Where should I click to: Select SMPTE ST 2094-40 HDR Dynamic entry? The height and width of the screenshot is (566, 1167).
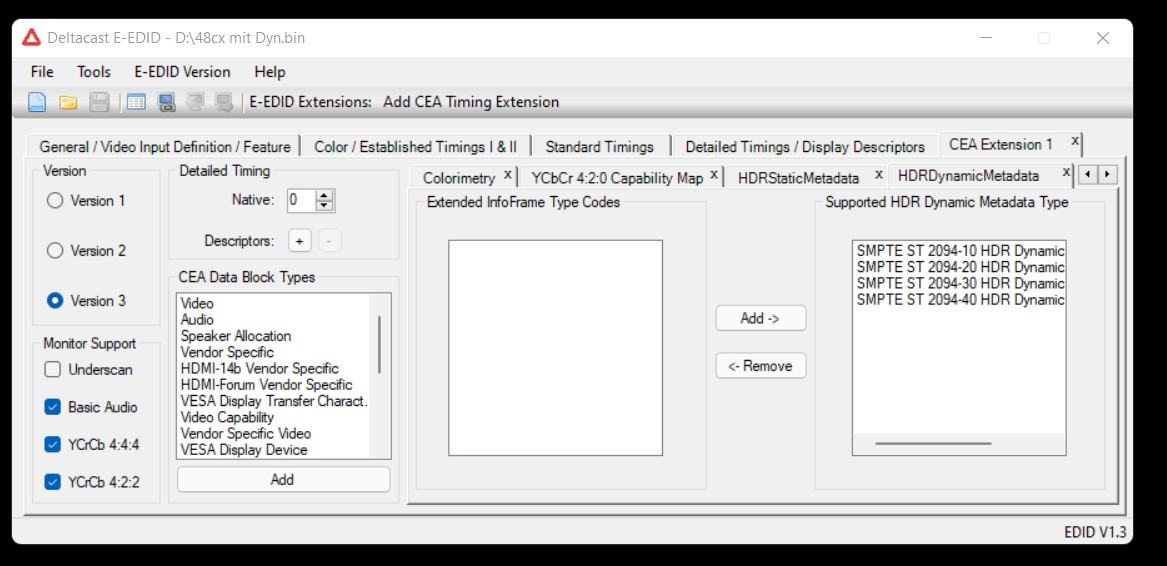pyautogui.click(x=960, y=299)
